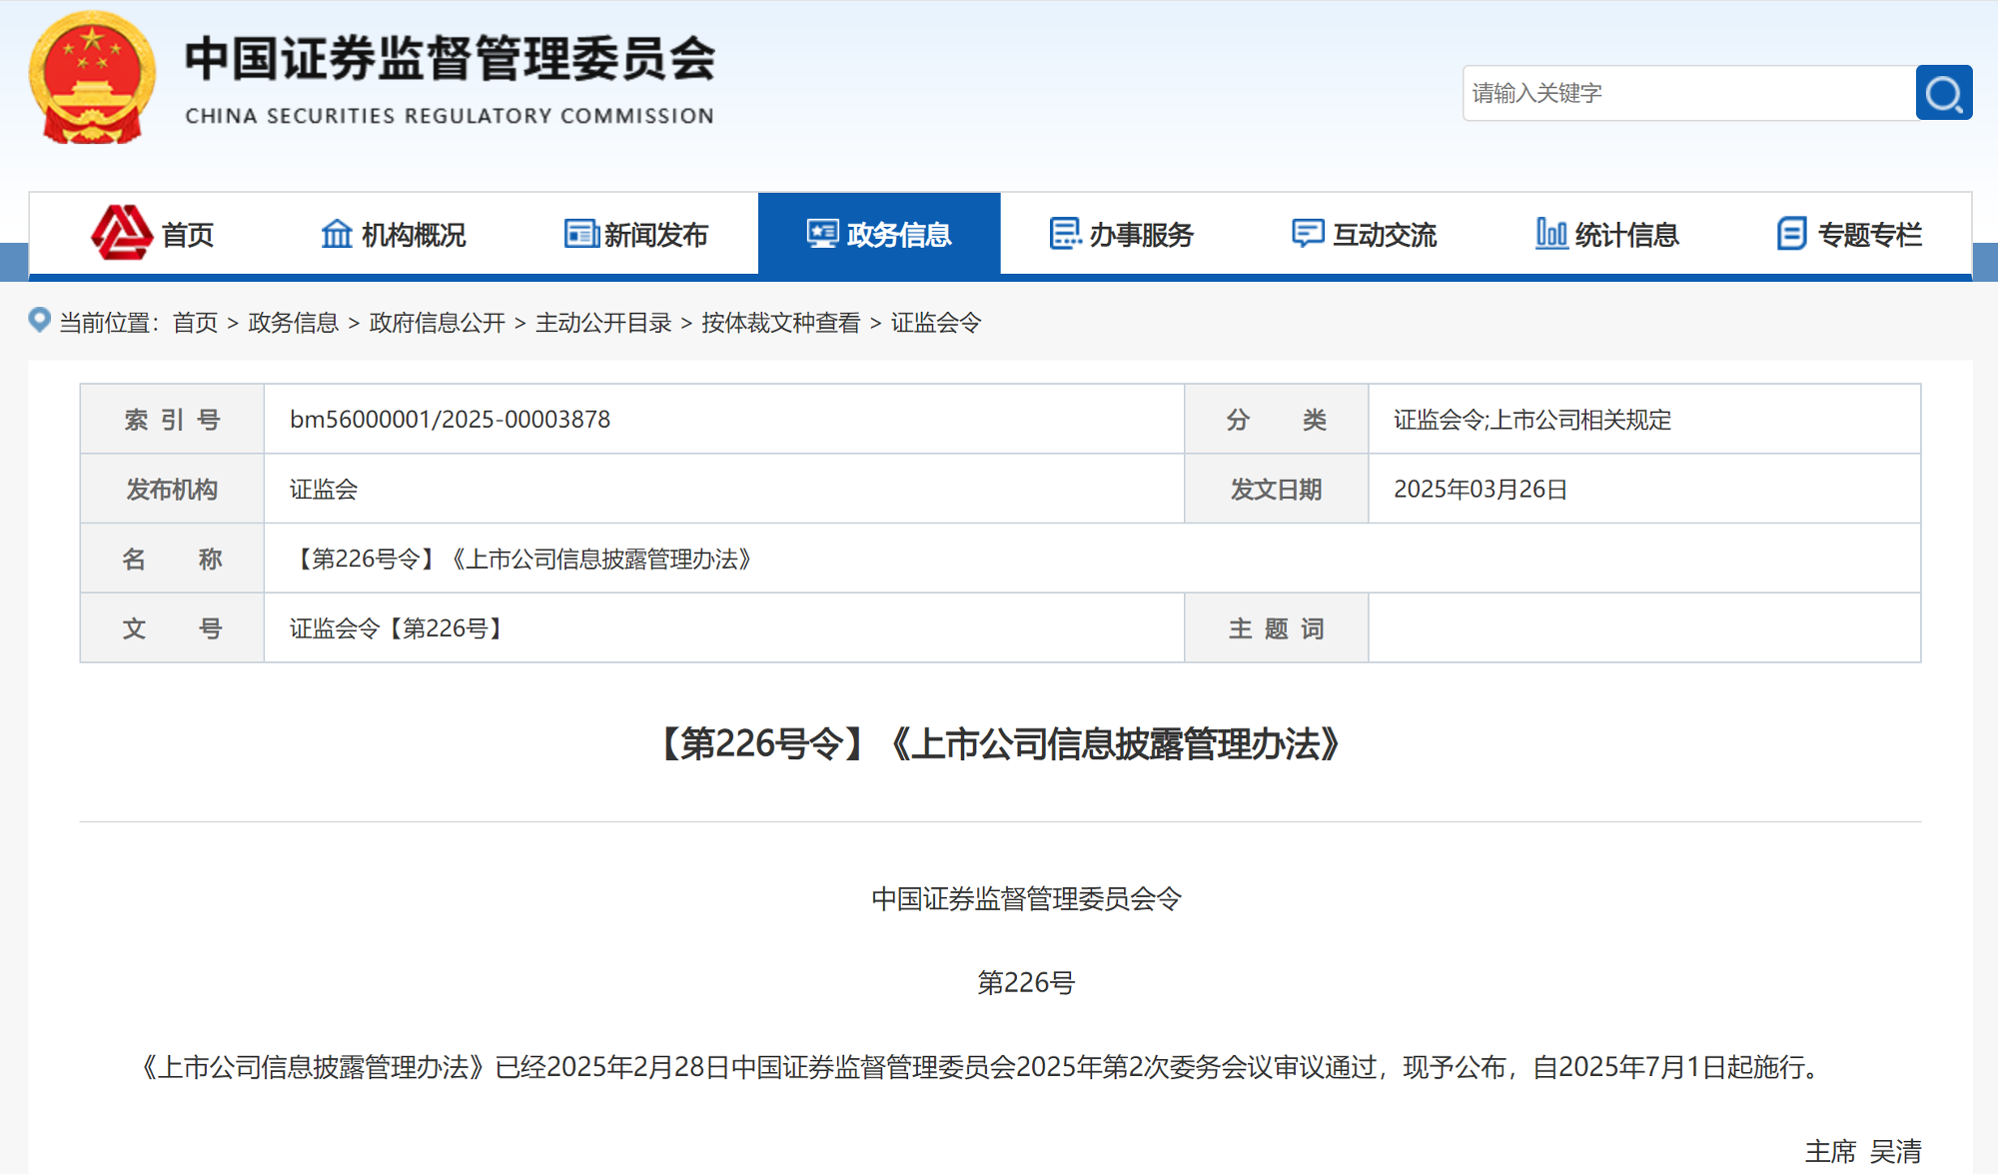Click 按体裁文种查看 breadcrumb link

(780, 323)
